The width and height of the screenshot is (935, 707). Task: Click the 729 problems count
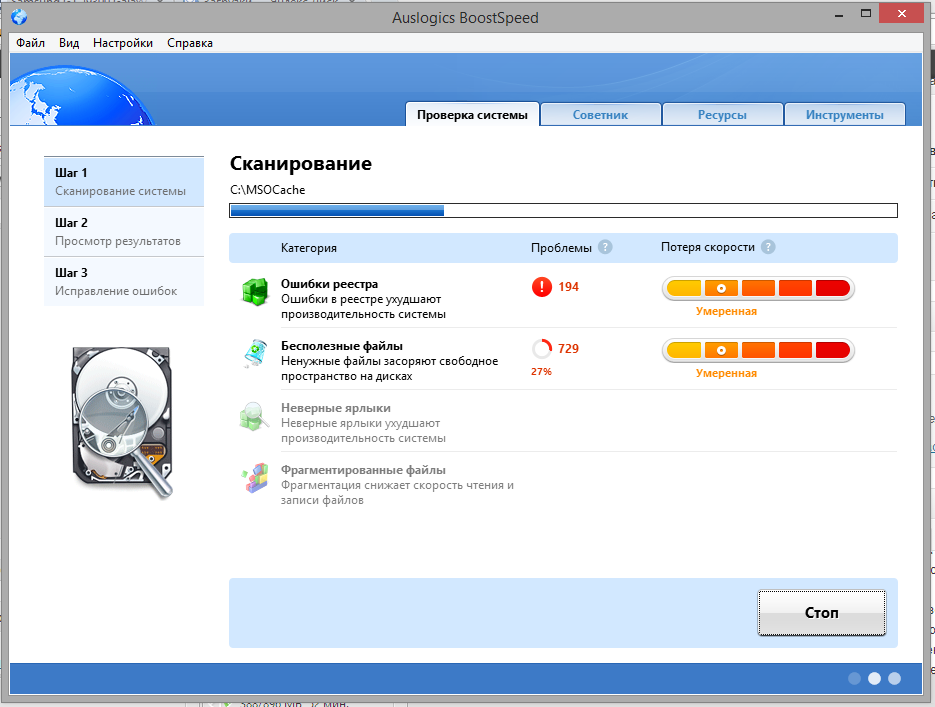[x=568, y=349]
